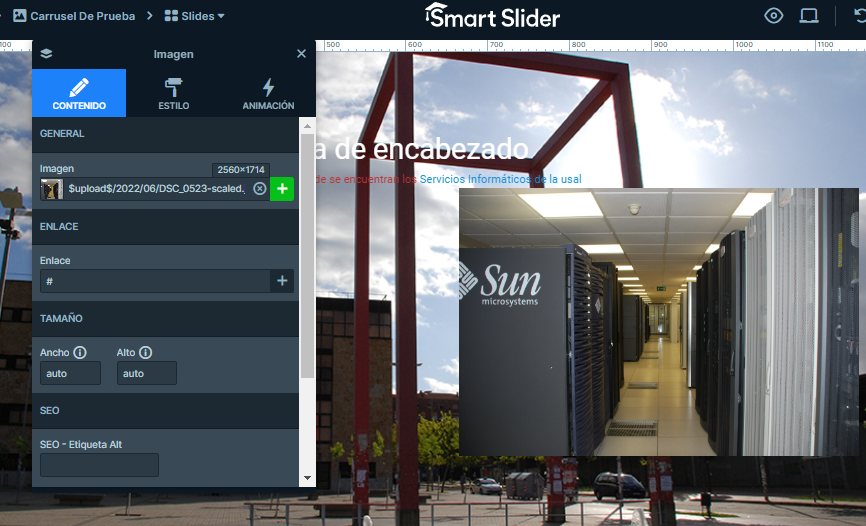Close the Imagen panel
The image size is (866, 526).
click(301, 54)
